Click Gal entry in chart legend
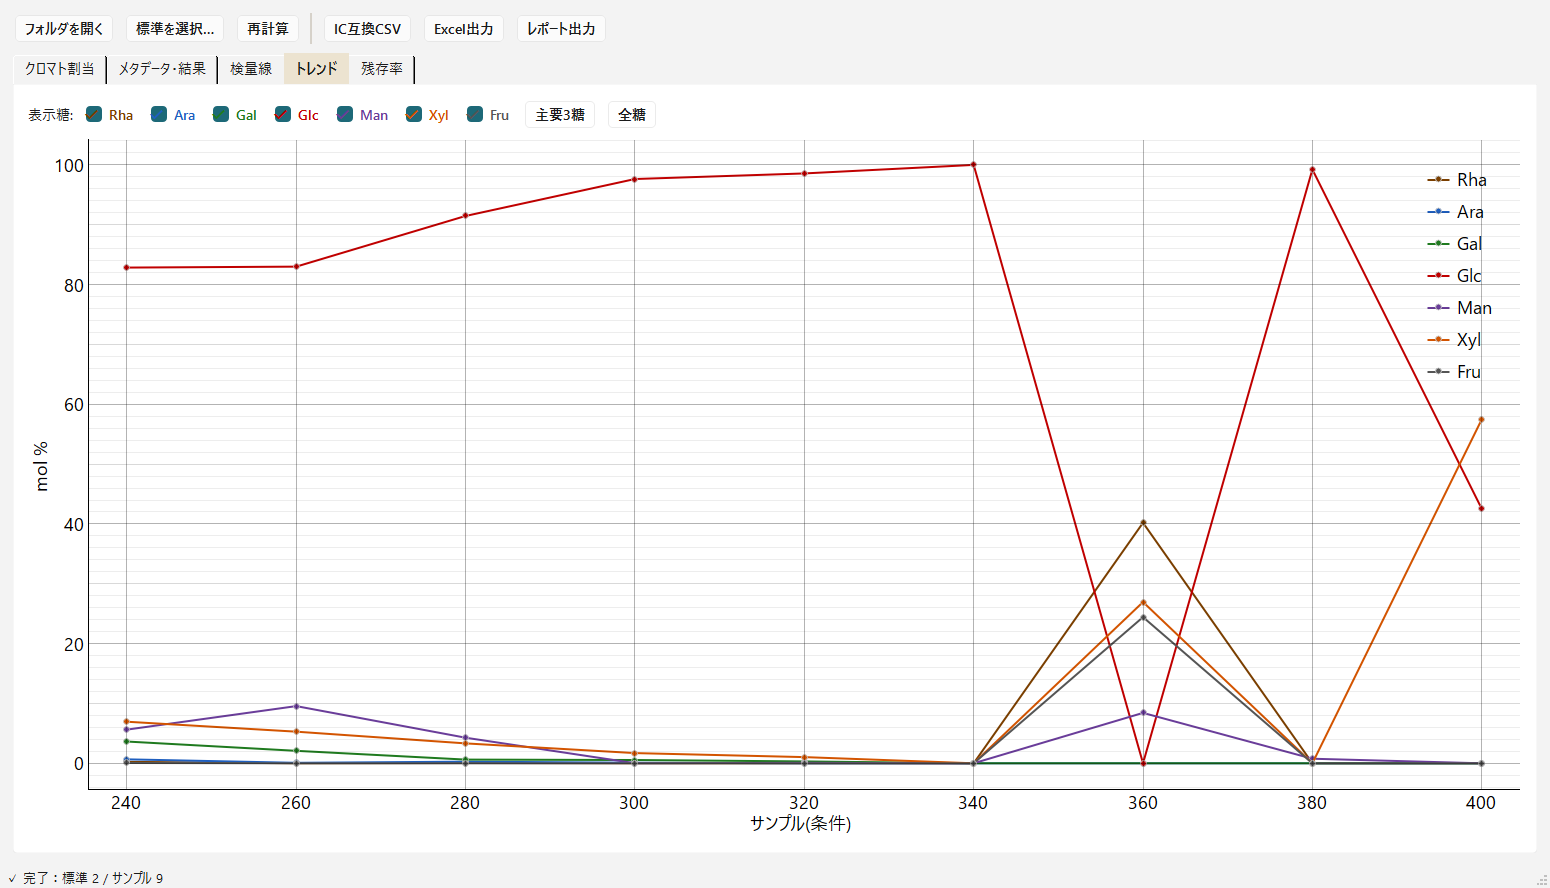This screenshot has height=888, width=1550. click(x=1455, y=244)
